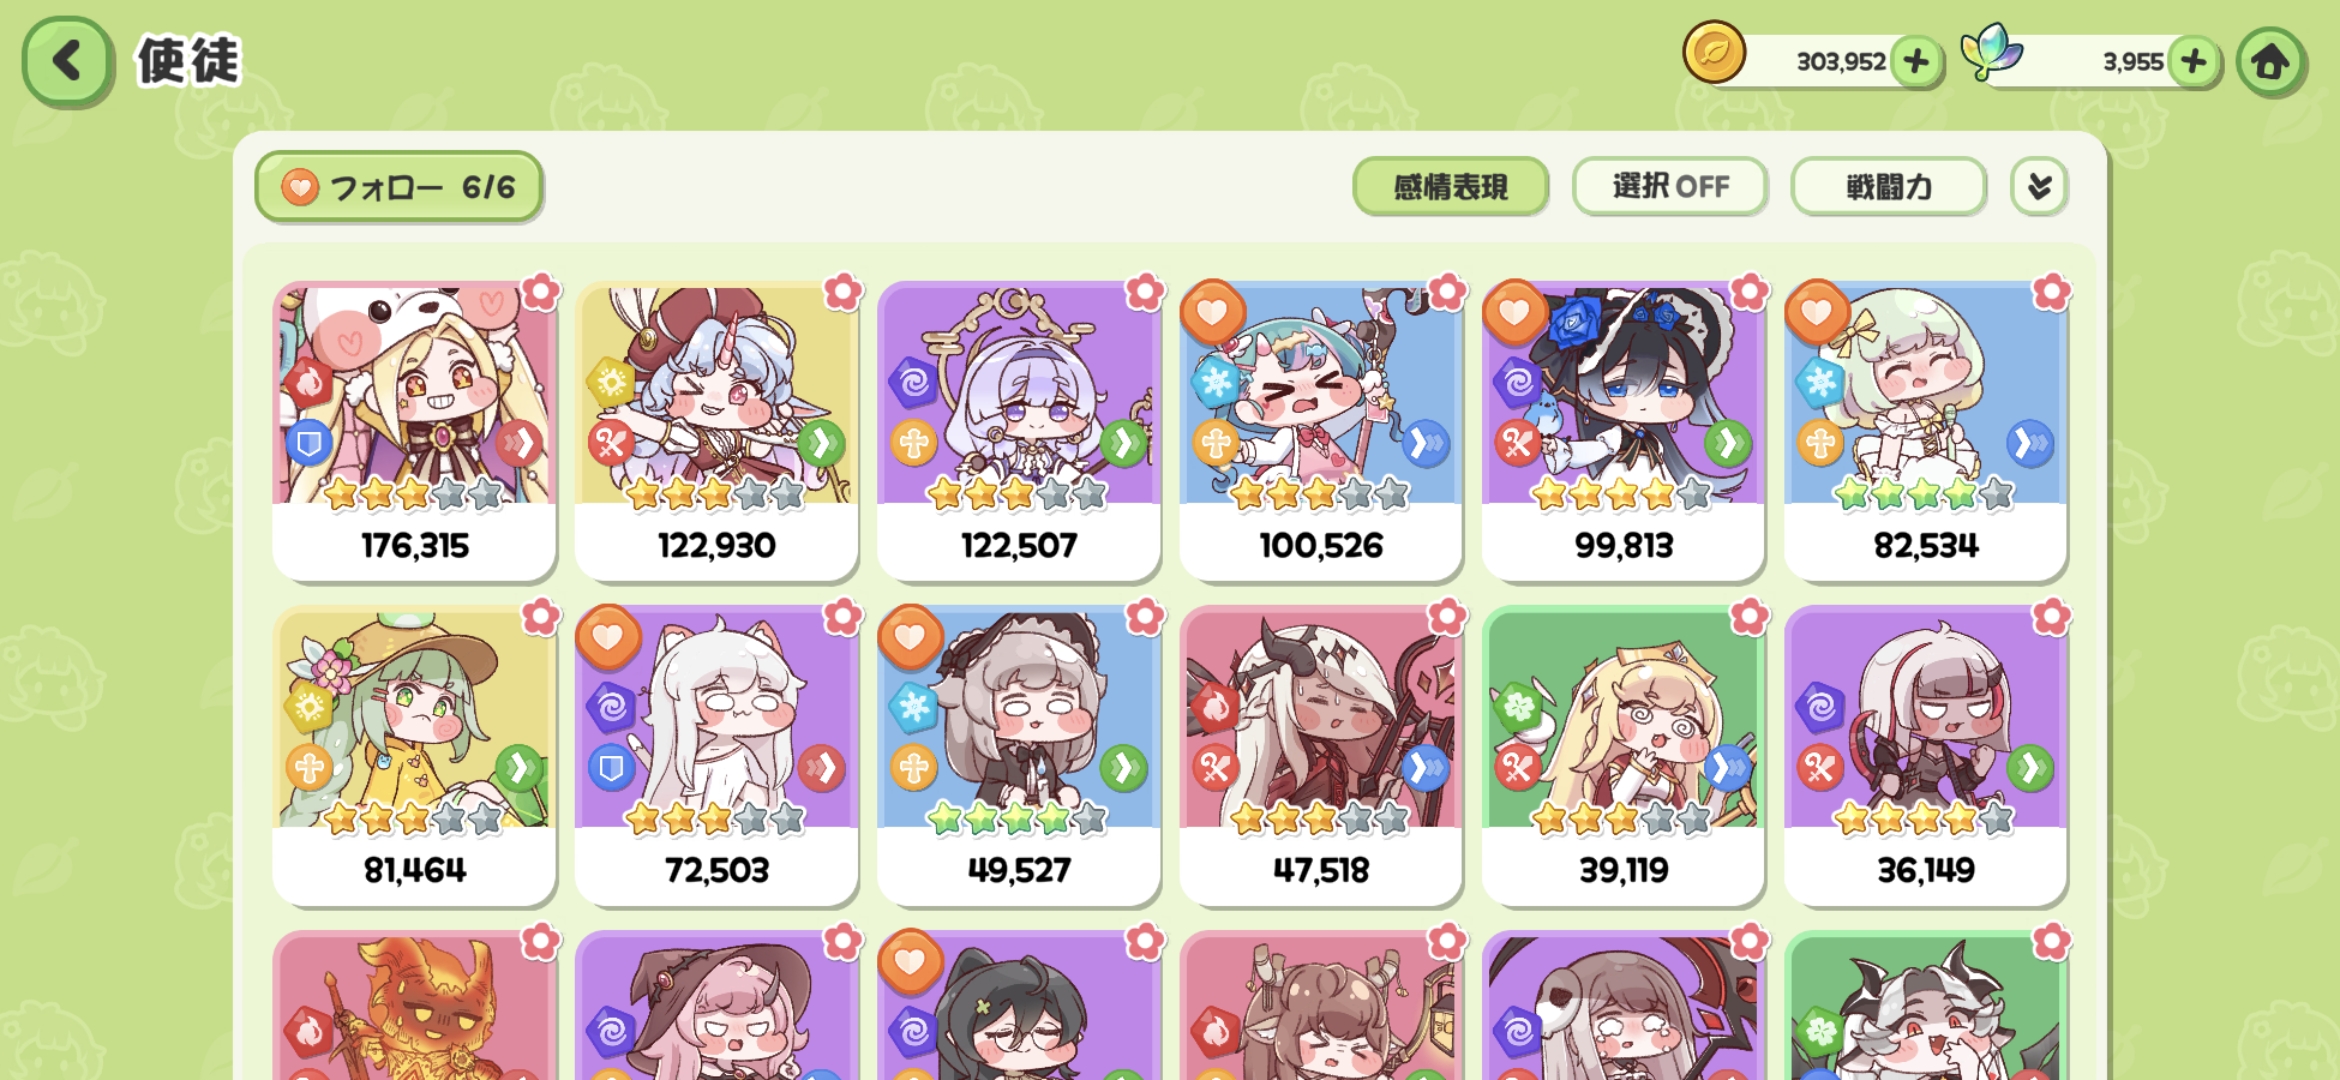Open character card with 36,149 power
The image size is (2340, 1080).
(x=1925, y=756)
